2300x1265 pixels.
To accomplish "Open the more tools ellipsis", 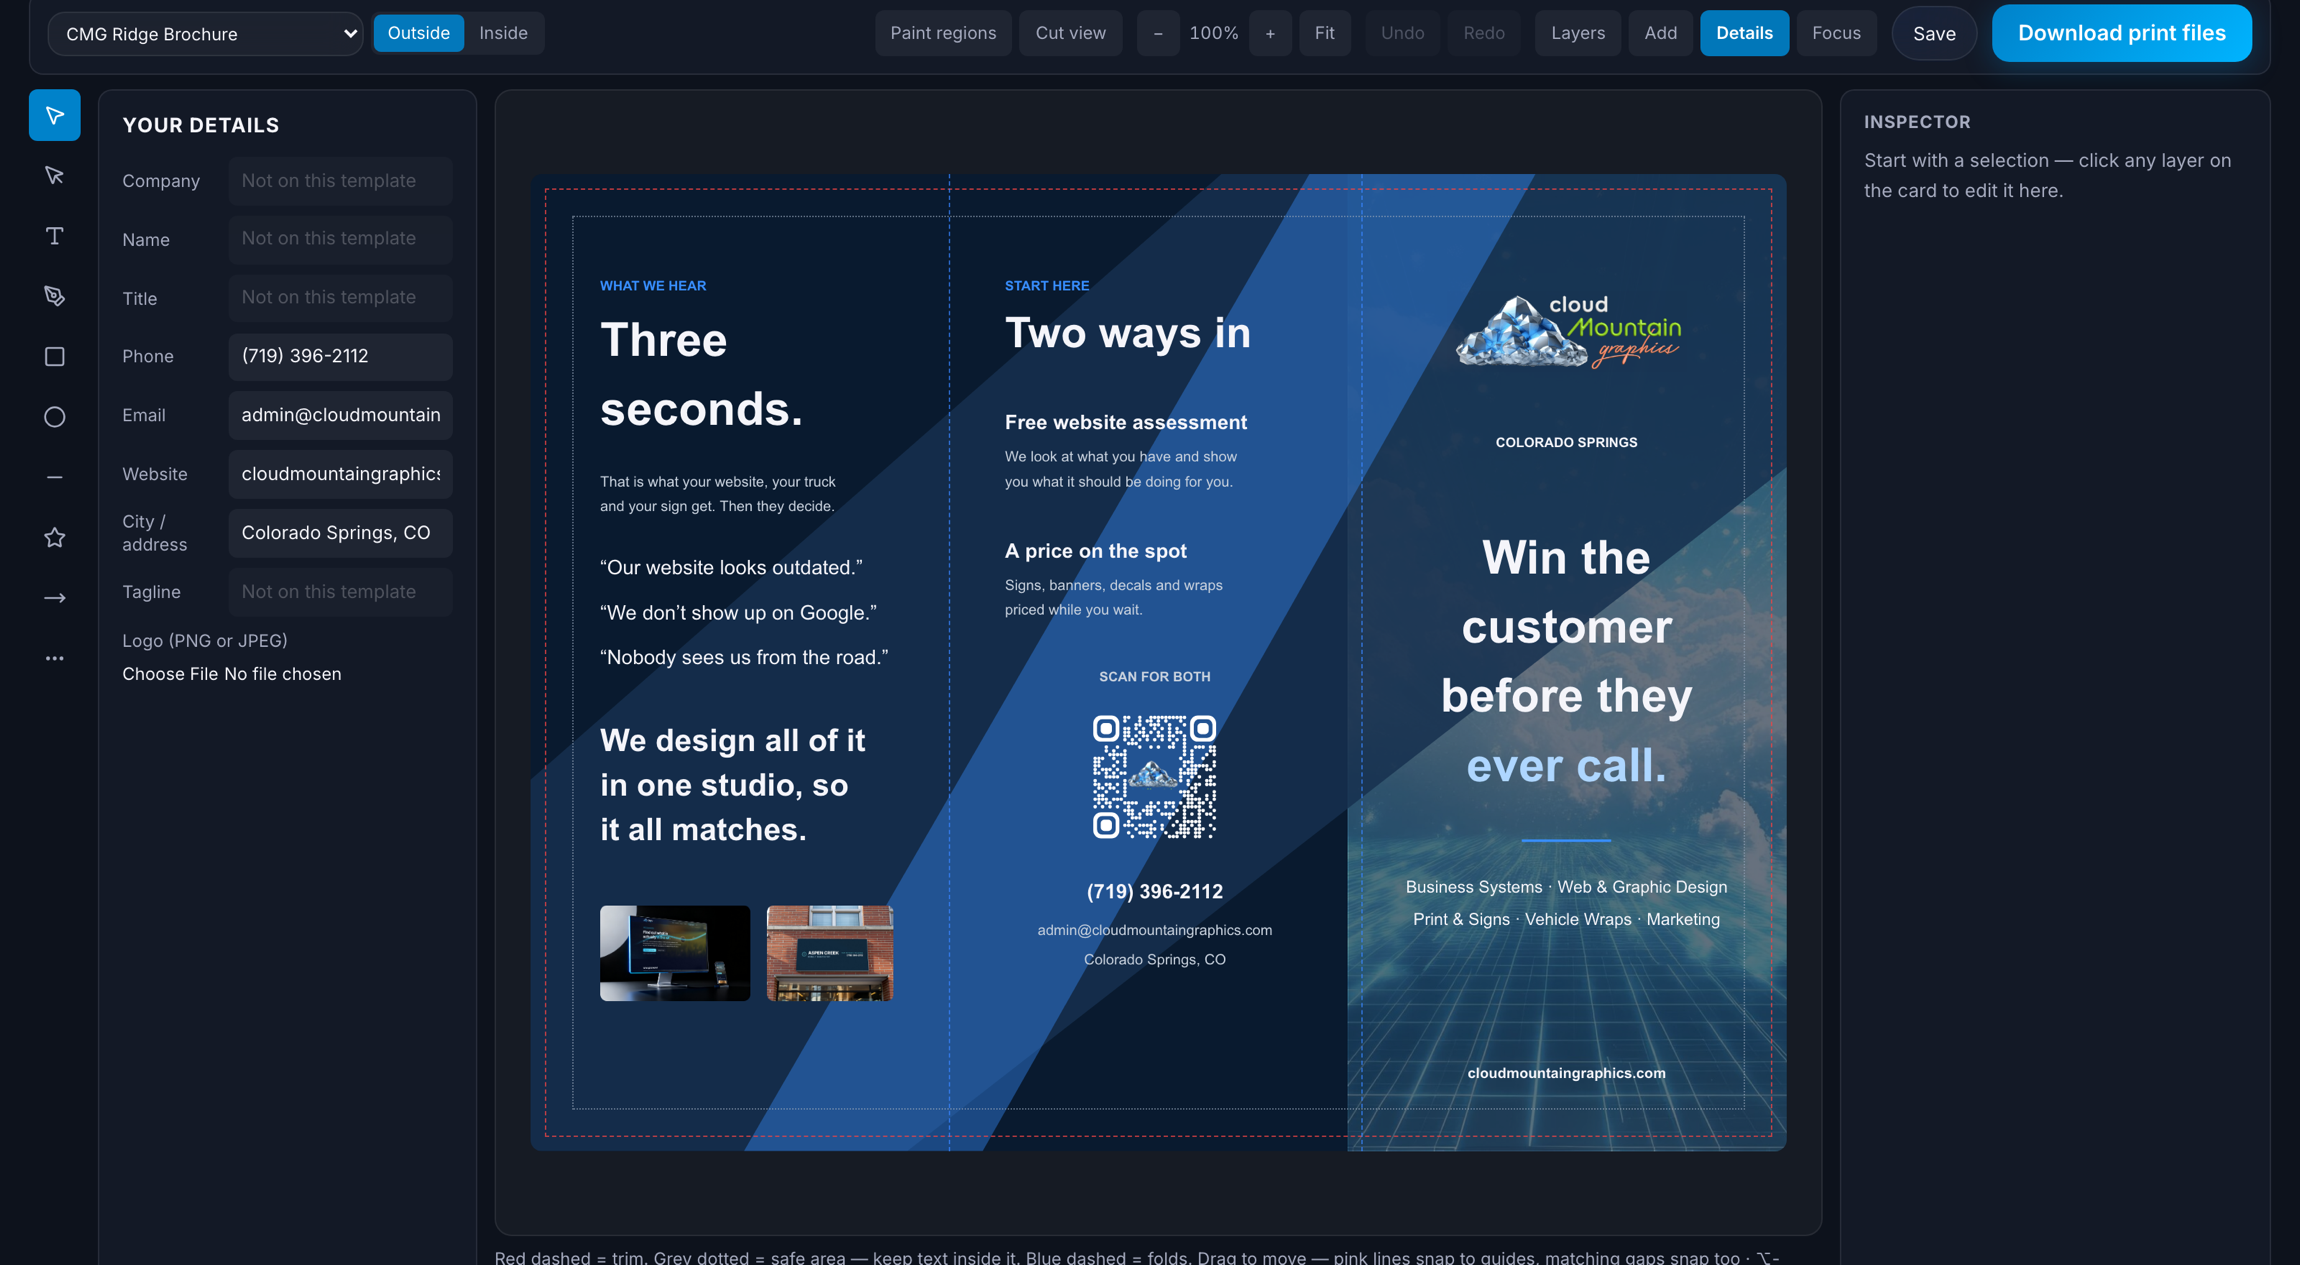I will click(x=55, y=658).
